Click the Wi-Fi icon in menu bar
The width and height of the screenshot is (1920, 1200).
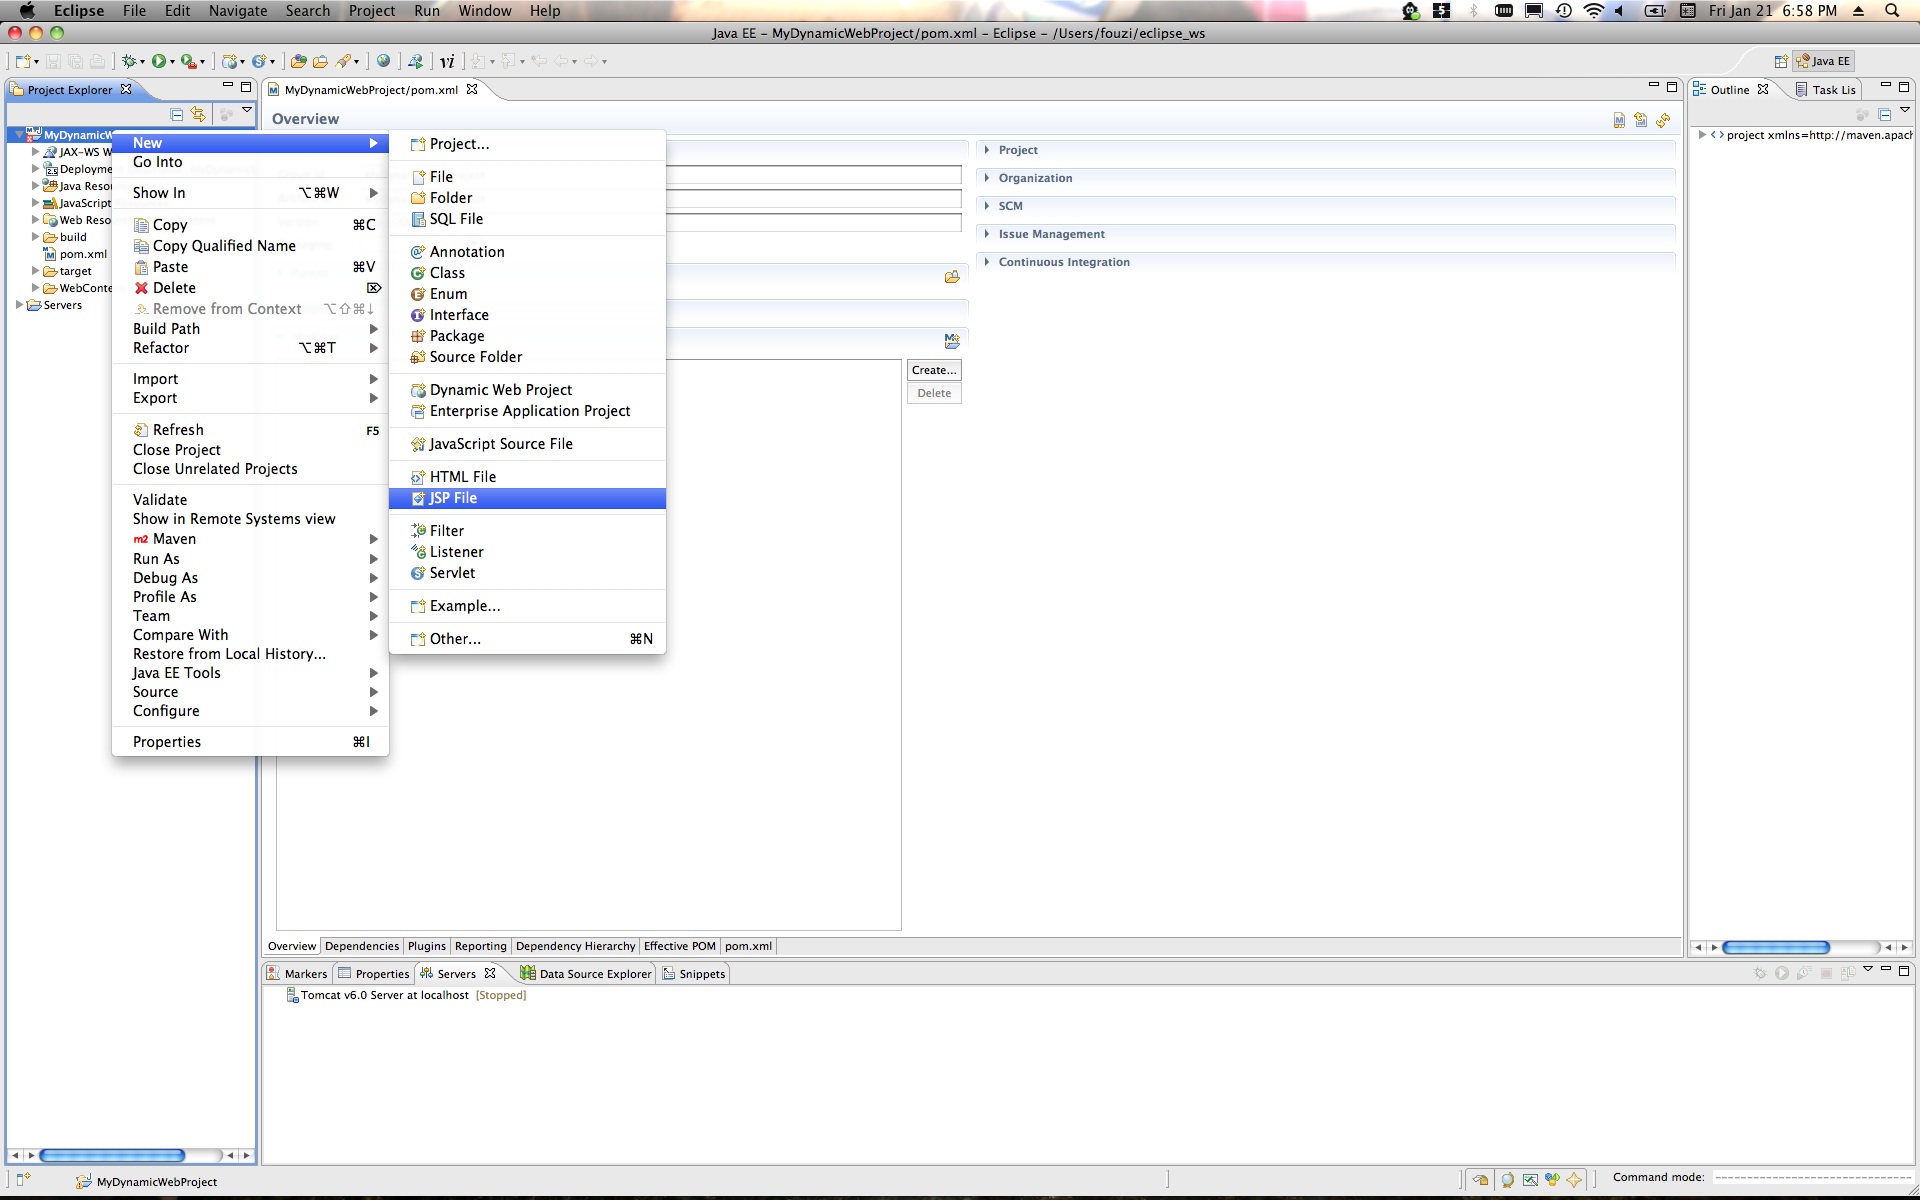pyautogui.click(x=1594, y=10)
